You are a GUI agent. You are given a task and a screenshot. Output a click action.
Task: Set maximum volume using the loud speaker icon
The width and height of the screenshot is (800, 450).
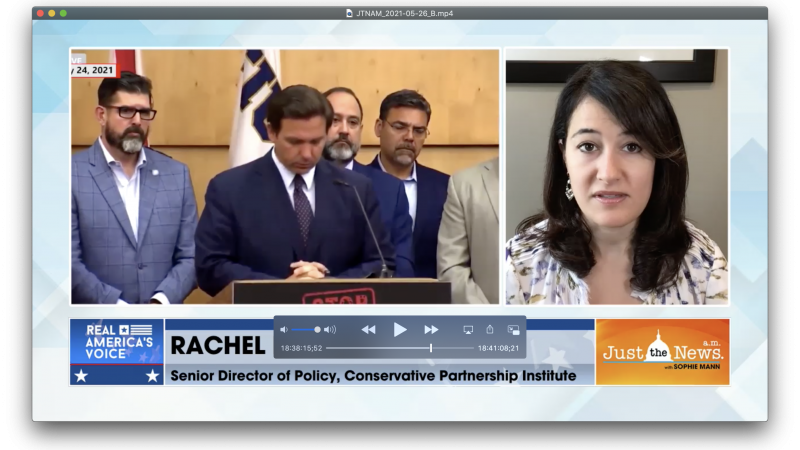330,329
